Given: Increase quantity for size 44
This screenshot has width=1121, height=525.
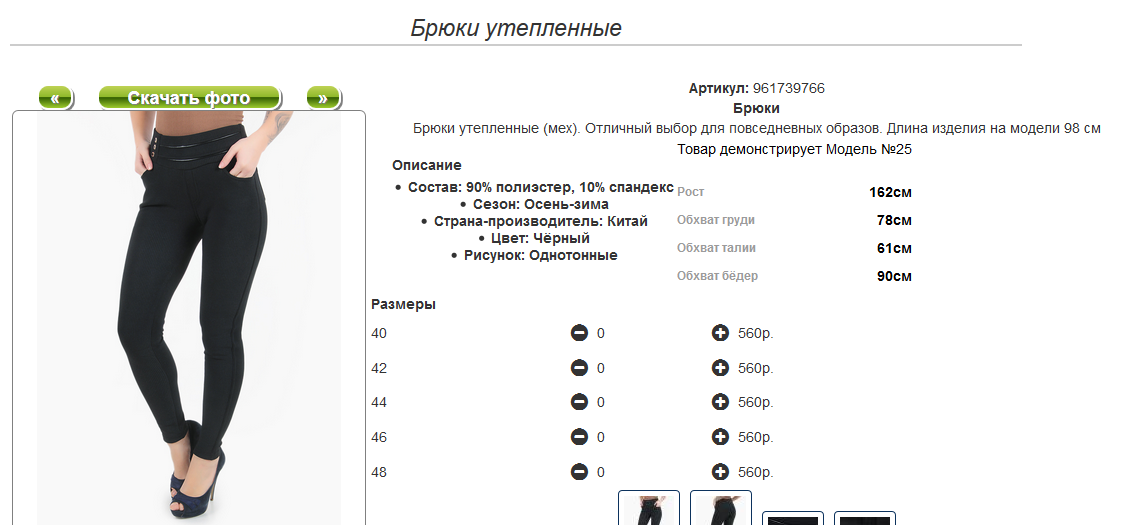Looking at the screenshot, I should 720,402.
